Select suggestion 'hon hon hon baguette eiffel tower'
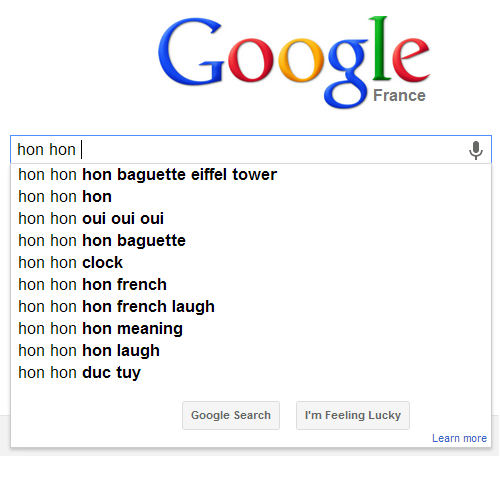Screen dimensions: 500x496 coord(251,175)
